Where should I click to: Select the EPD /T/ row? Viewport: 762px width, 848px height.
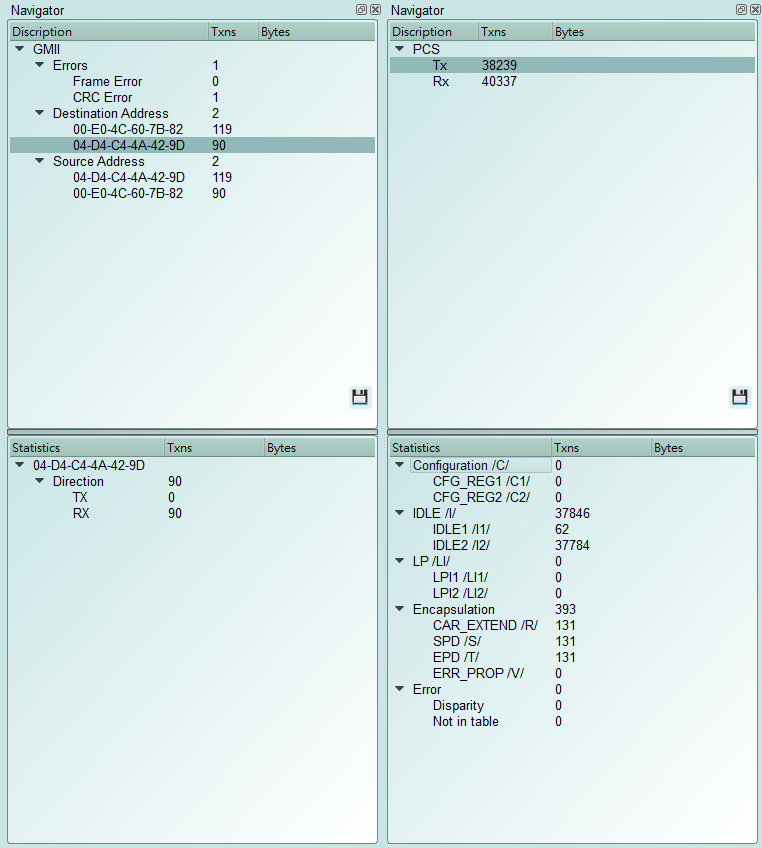pyautogui.click(x=572, y=658)
